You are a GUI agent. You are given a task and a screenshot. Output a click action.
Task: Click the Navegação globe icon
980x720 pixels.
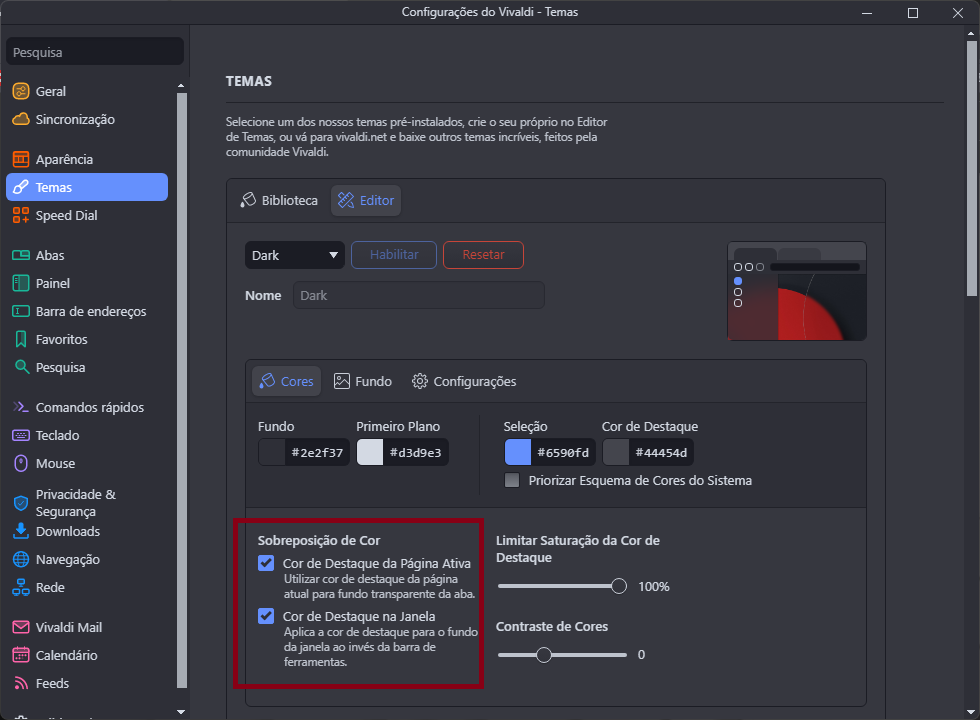(21, 559)
